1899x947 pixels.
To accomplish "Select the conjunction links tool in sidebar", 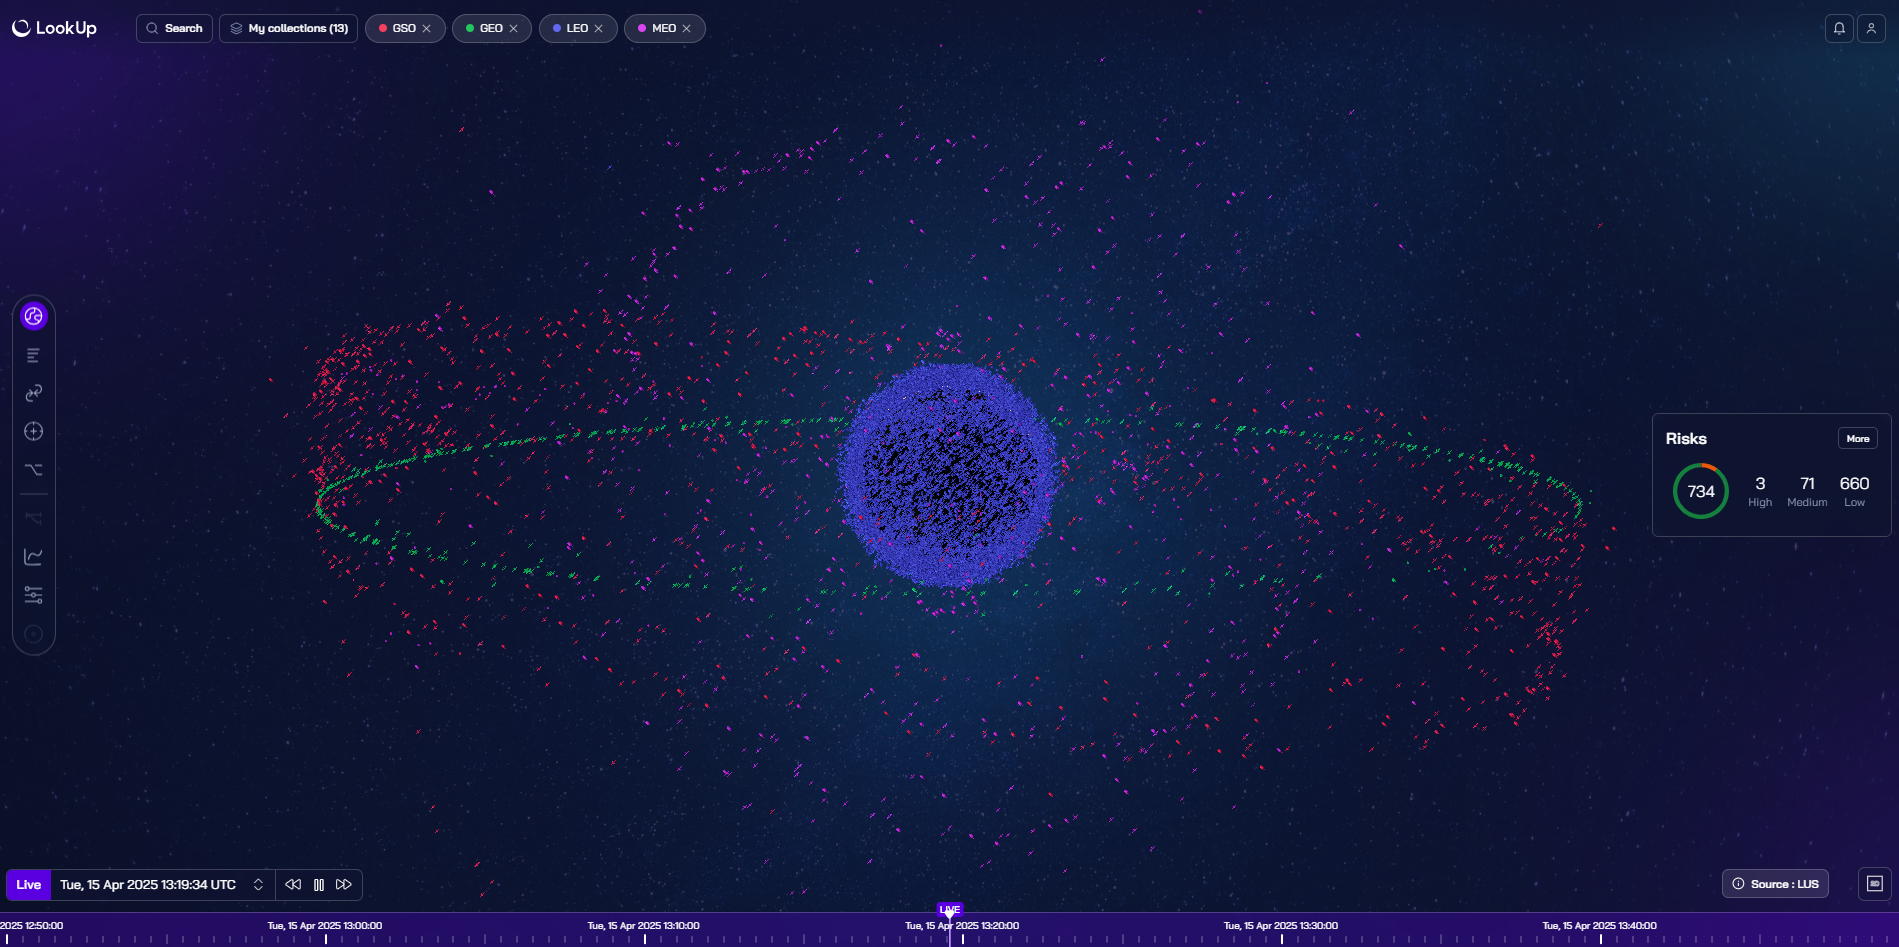I will [x=33, y=392].
